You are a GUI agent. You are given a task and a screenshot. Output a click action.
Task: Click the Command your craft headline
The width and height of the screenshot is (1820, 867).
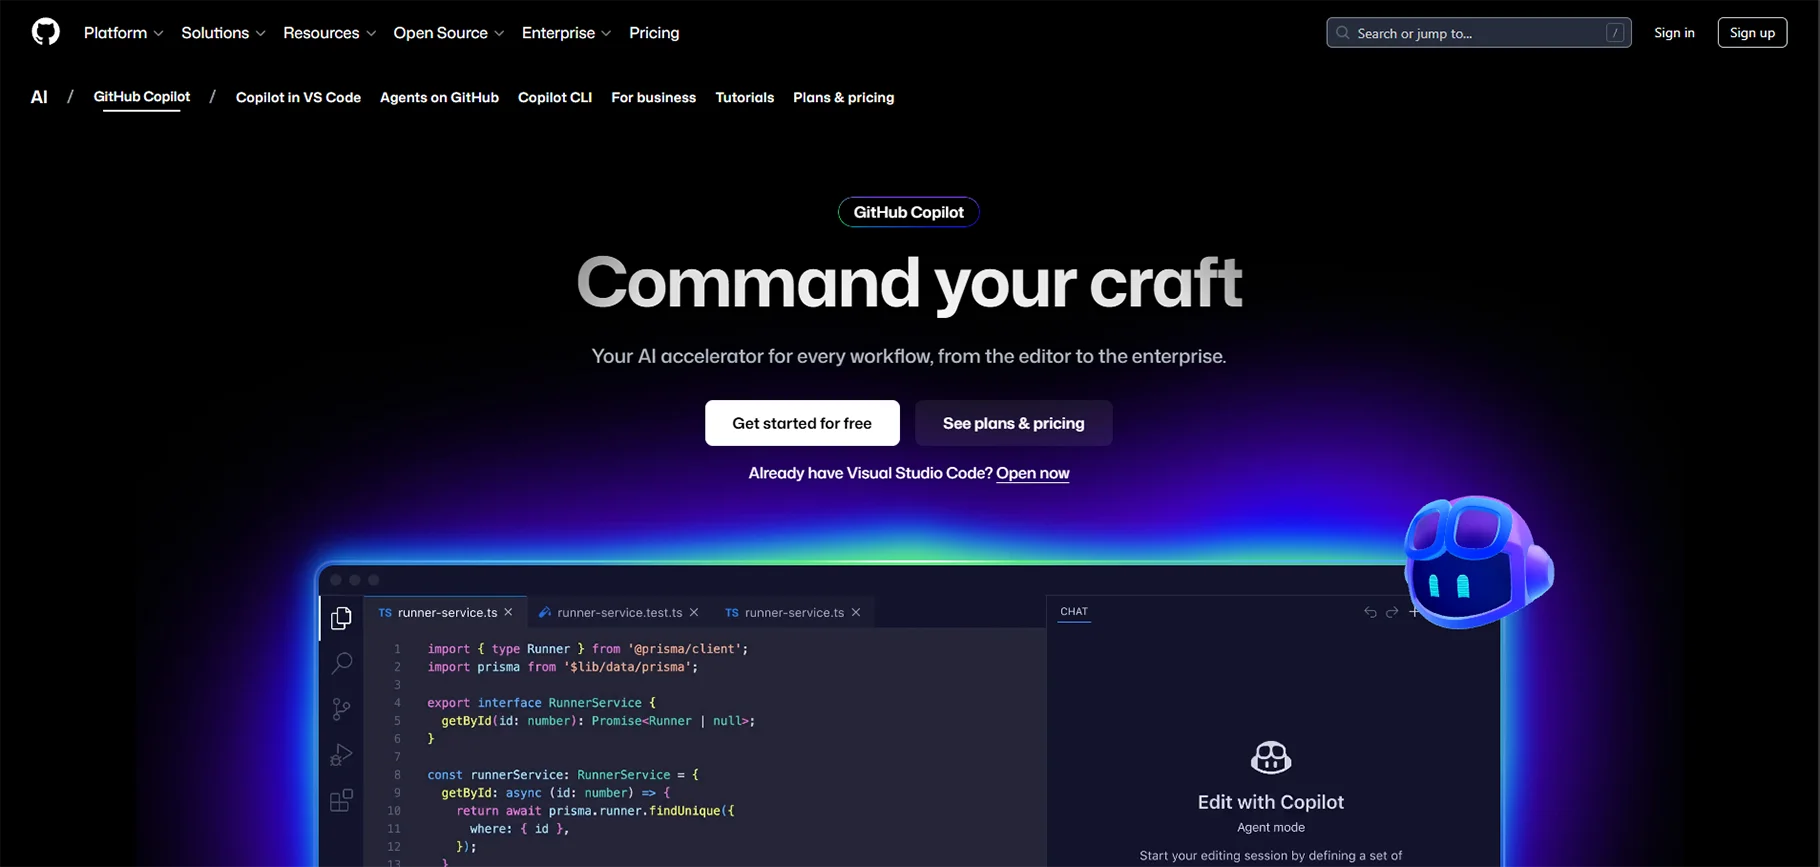pyautogui.click(x=909, y=282)
